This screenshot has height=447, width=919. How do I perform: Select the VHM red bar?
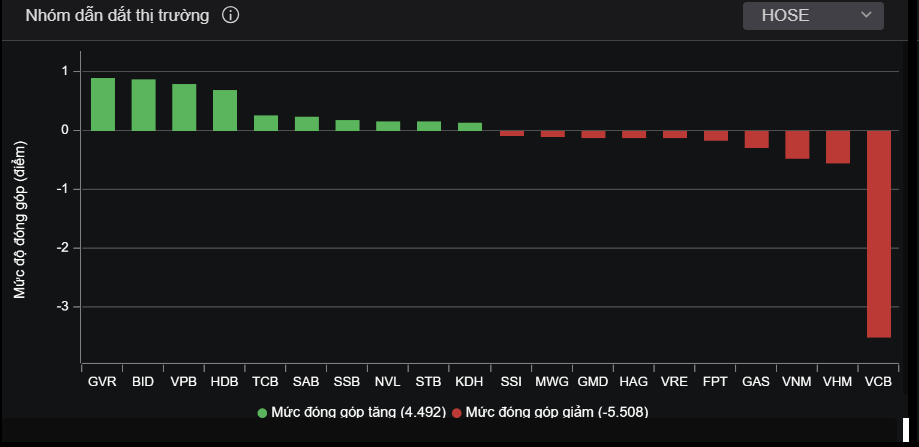point(838,147)
